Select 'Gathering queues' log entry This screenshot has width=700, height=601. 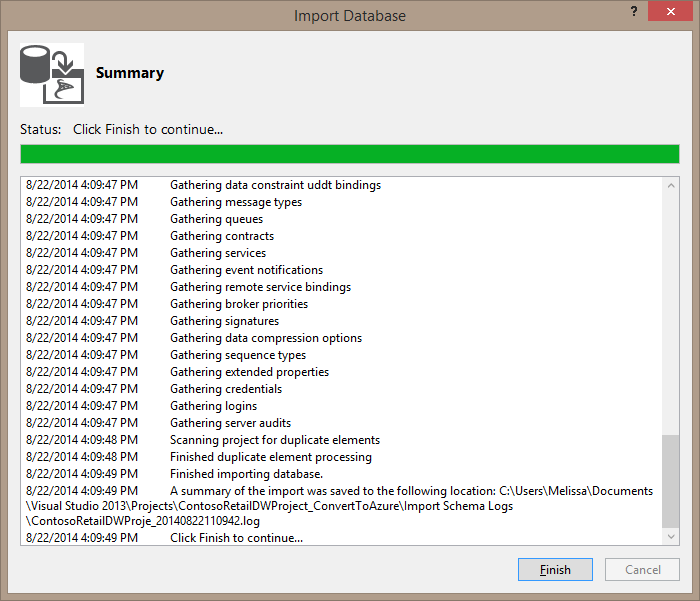tap(144, 219)
